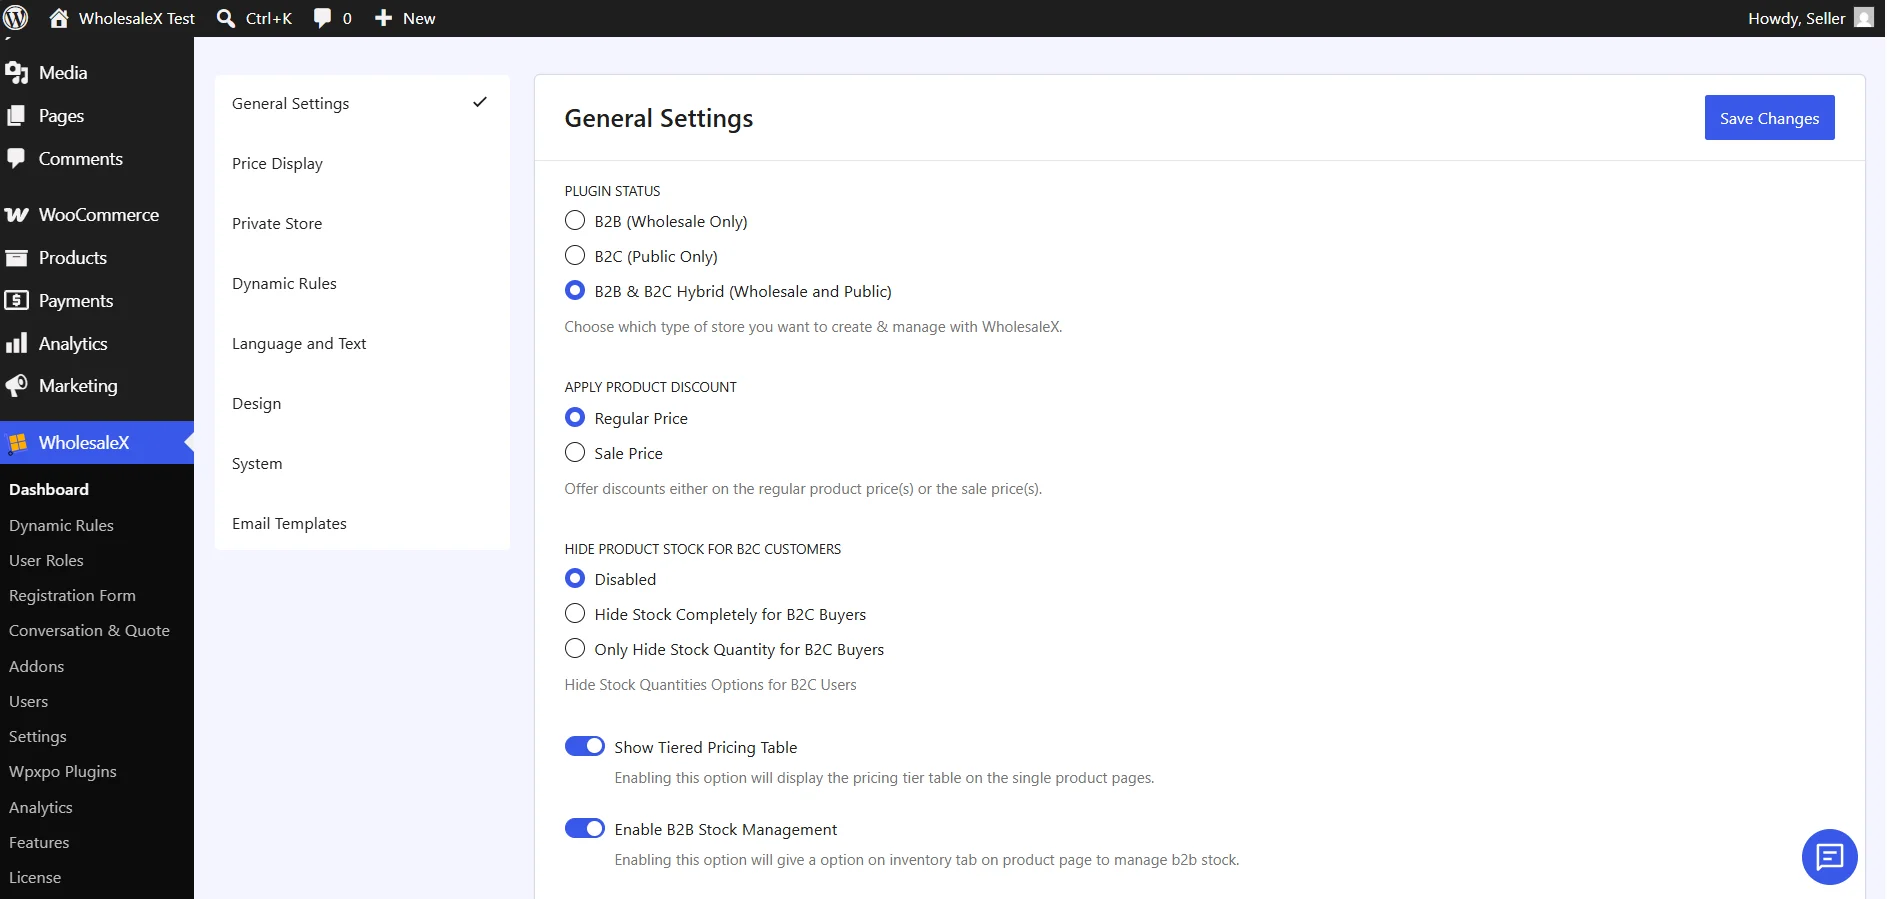This screenshot has height=899, width=1887.
Task: Choose Regular Price for product discount
Action: (x=575, y=418)
